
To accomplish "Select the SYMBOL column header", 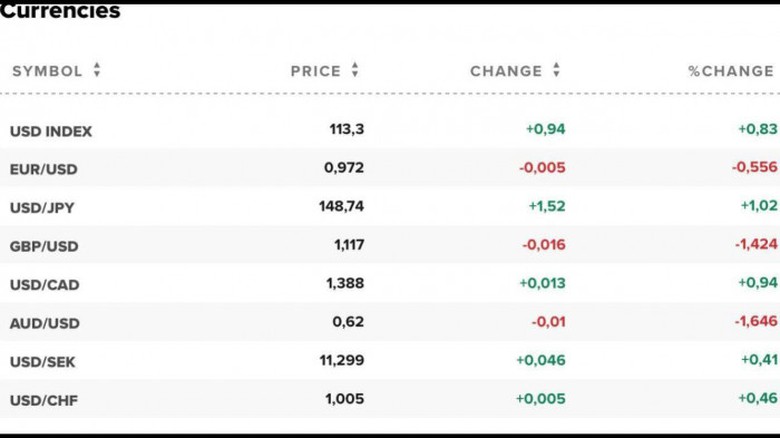I will tap(47, 71).
